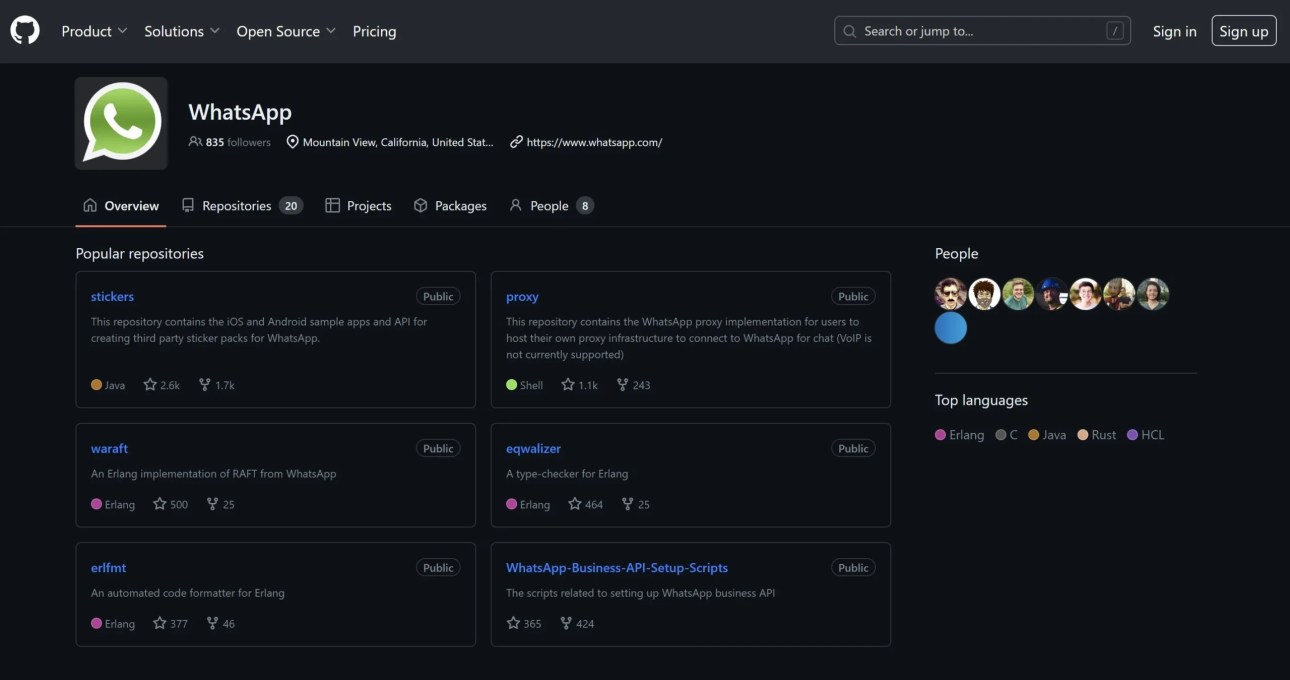Filter by Erlang in Top languages
1290x680 pixels.
(x=960, y=435)
